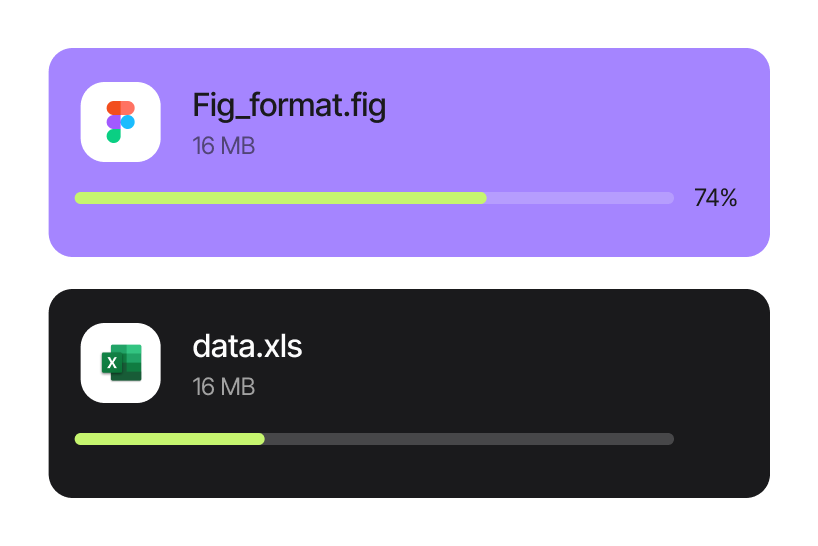This screenshot has height=546, width=818.
Task: Click the gray unfilled part of data.xls progress bar
Action: 470,439
